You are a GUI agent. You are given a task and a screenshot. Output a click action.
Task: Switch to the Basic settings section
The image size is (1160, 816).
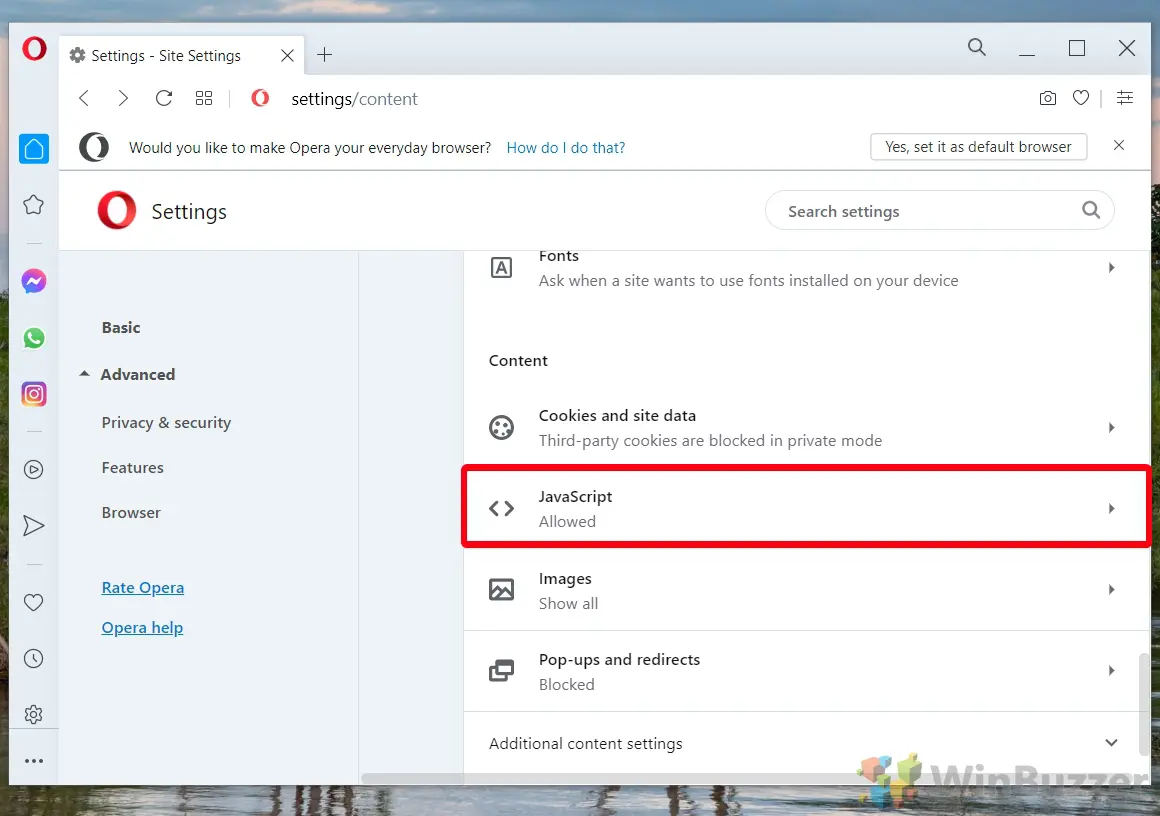tap(121, 327)
